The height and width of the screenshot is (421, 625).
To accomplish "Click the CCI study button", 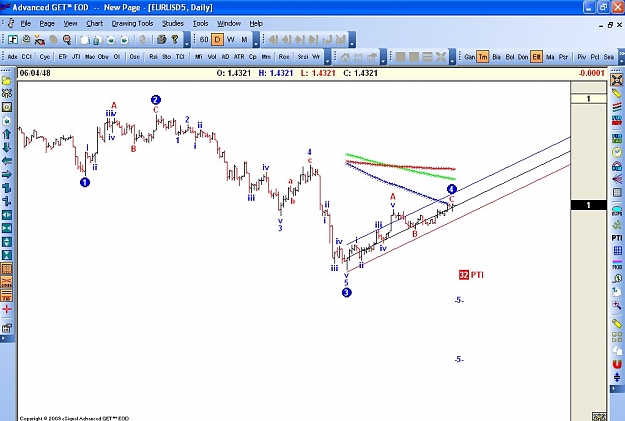I will click(26, 57).
